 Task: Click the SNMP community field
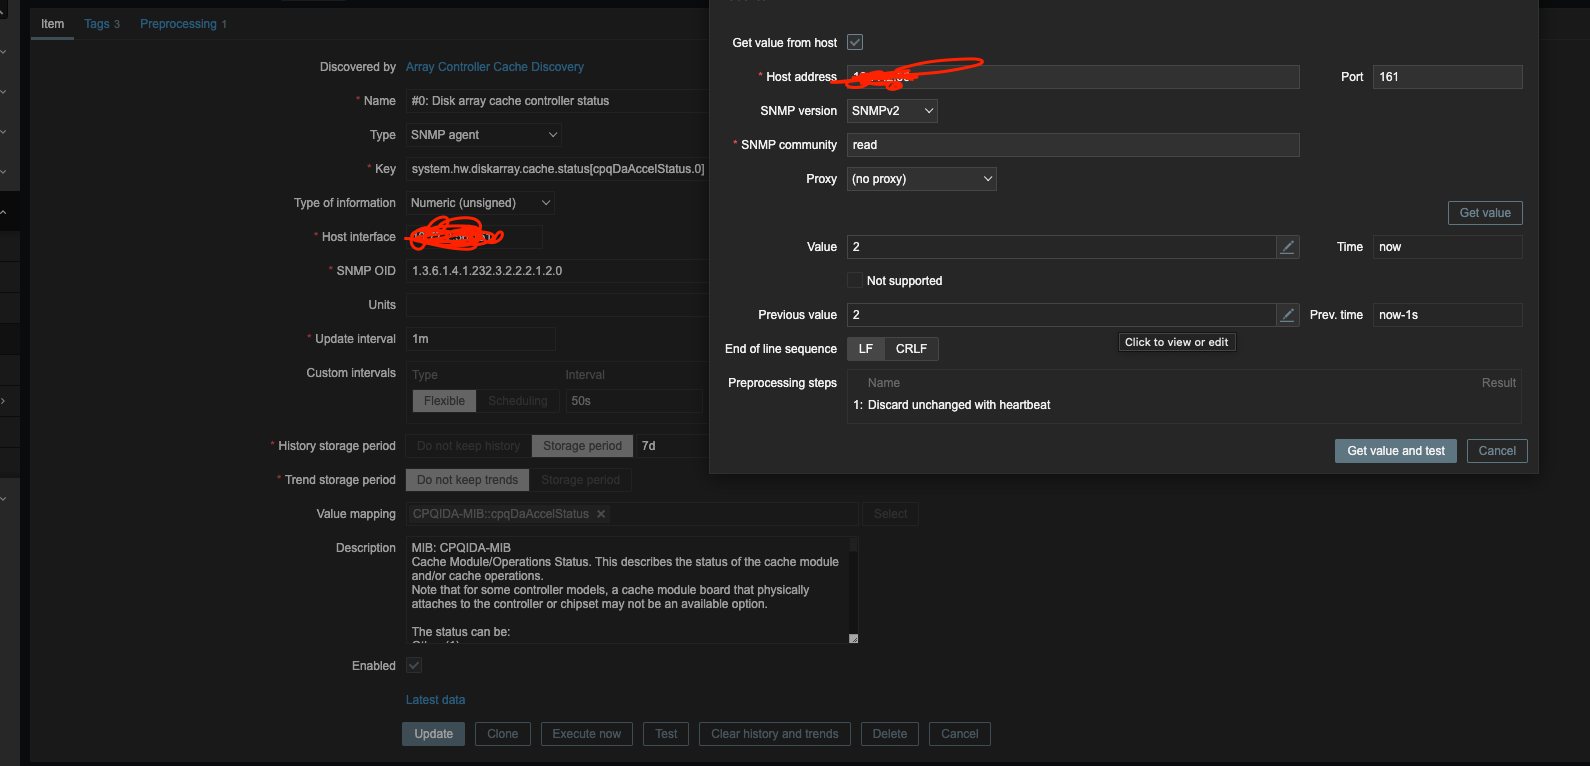[1073, 145]
